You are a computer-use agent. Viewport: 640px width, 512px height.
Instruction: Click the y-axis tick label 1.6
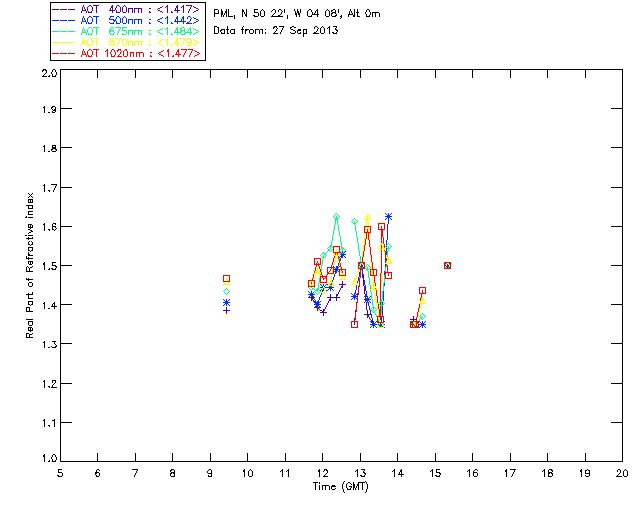click(x=49, y=227)
